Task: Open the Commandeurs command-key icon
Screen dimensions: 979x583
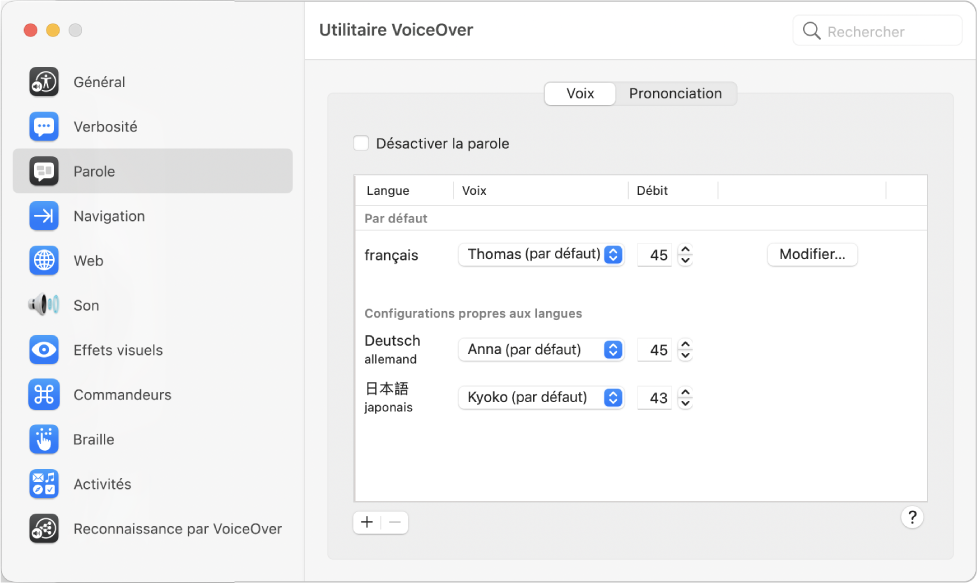Action: (44, 394)
